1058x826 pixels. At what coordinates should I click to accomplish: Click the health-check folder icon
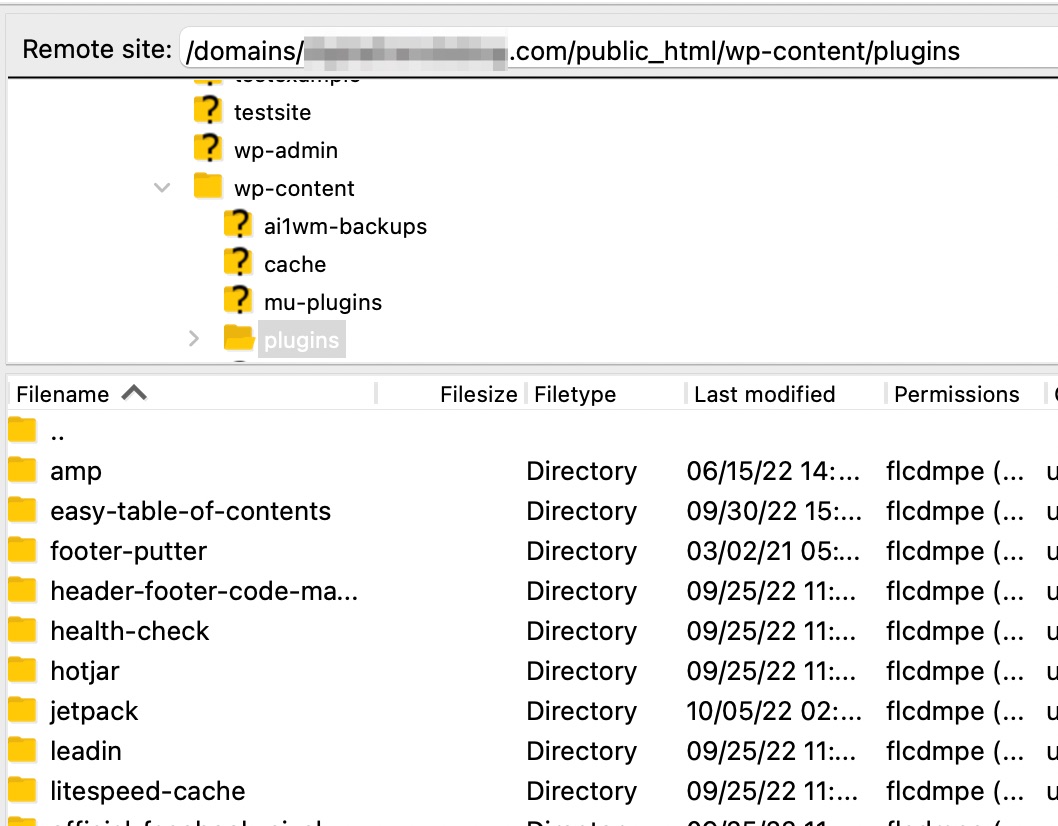pyautogui.click(x=22, y=630)
